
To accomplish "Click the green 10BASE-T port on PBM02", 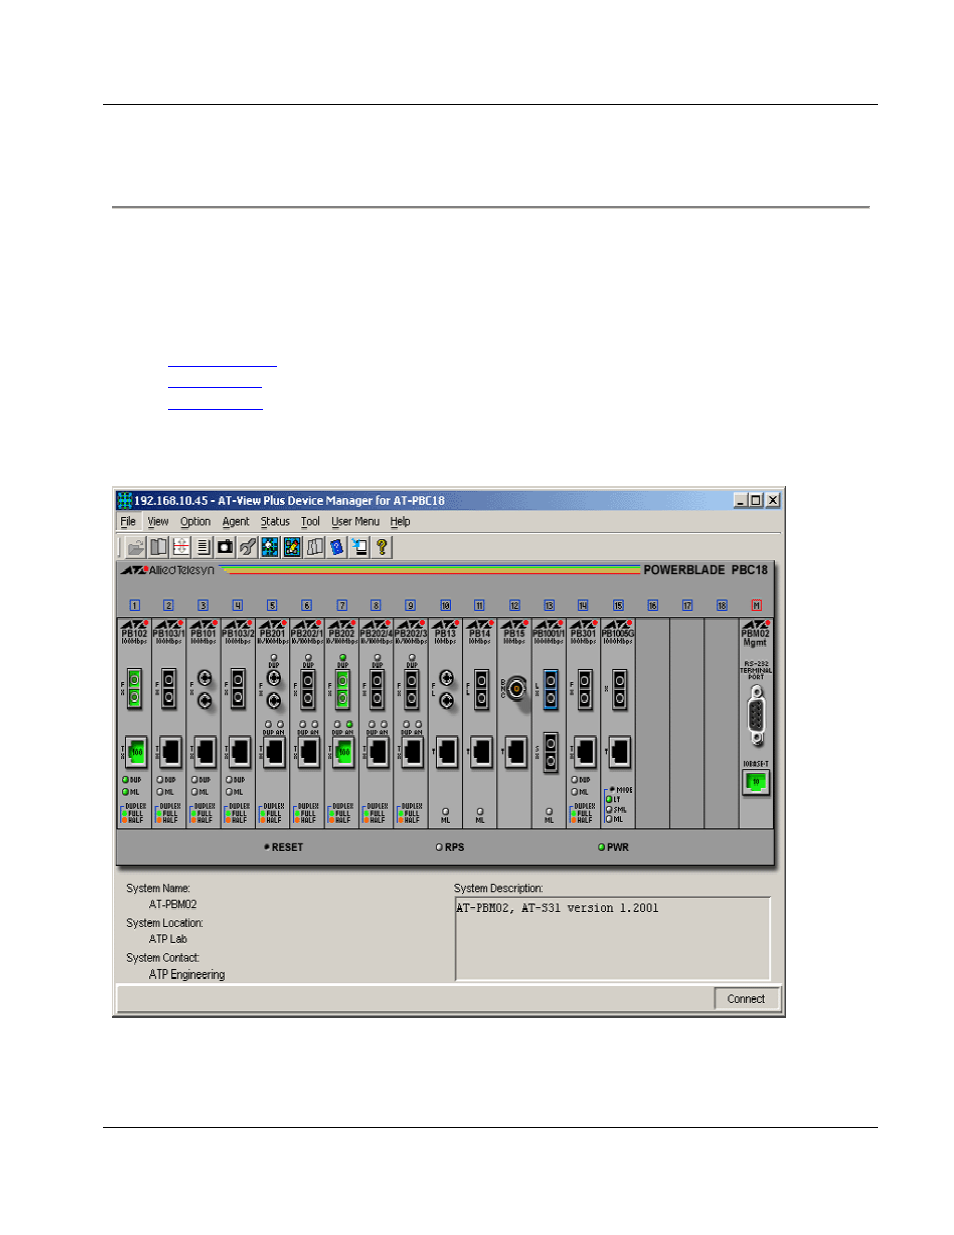I will (756, 782).
